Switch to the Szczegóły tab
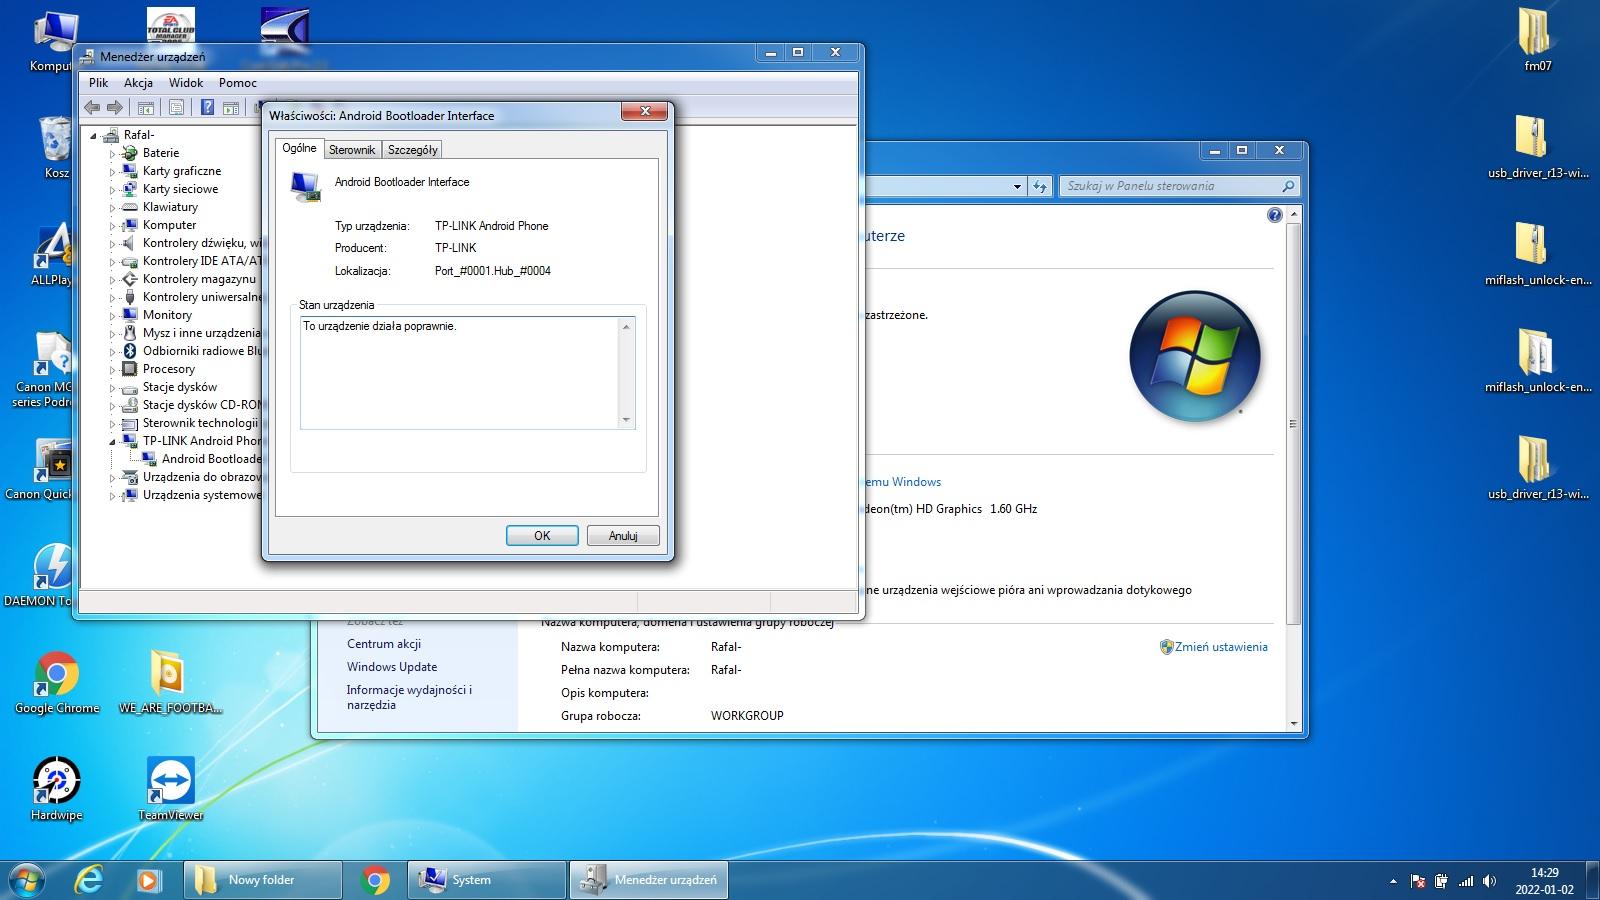Image resolution: width=1600 pixels, height=900 pixels. pyautogui.click(x=412, y=150)
